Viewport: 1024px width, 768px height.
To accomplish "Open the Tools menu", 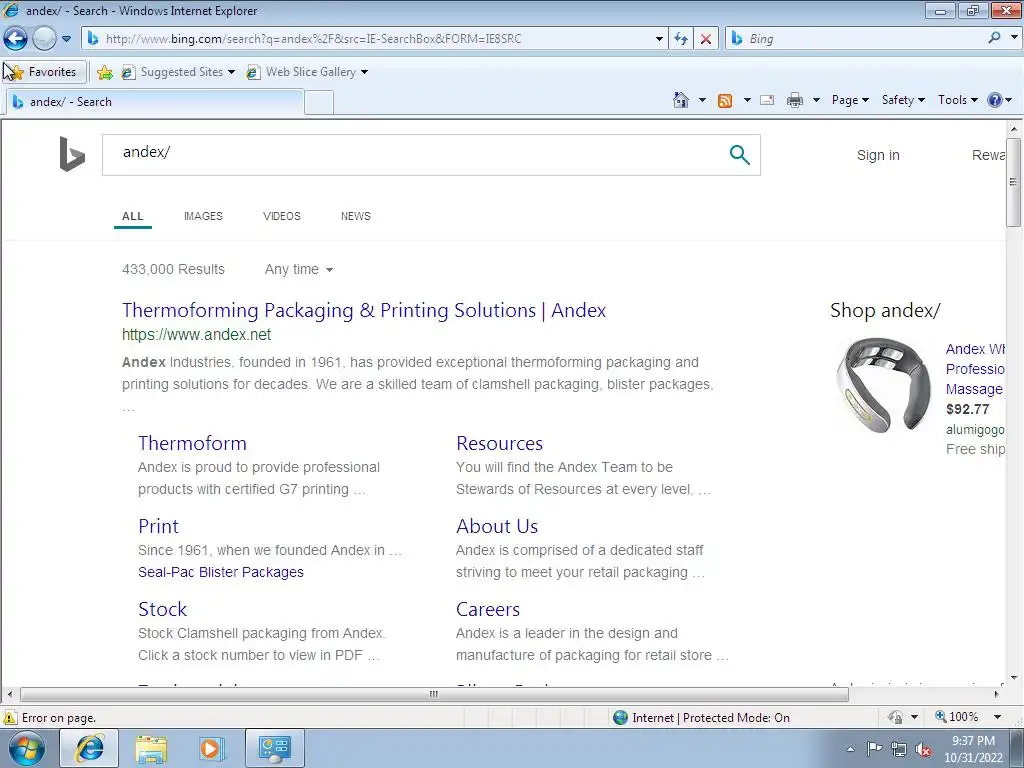I will pos(957,100).
